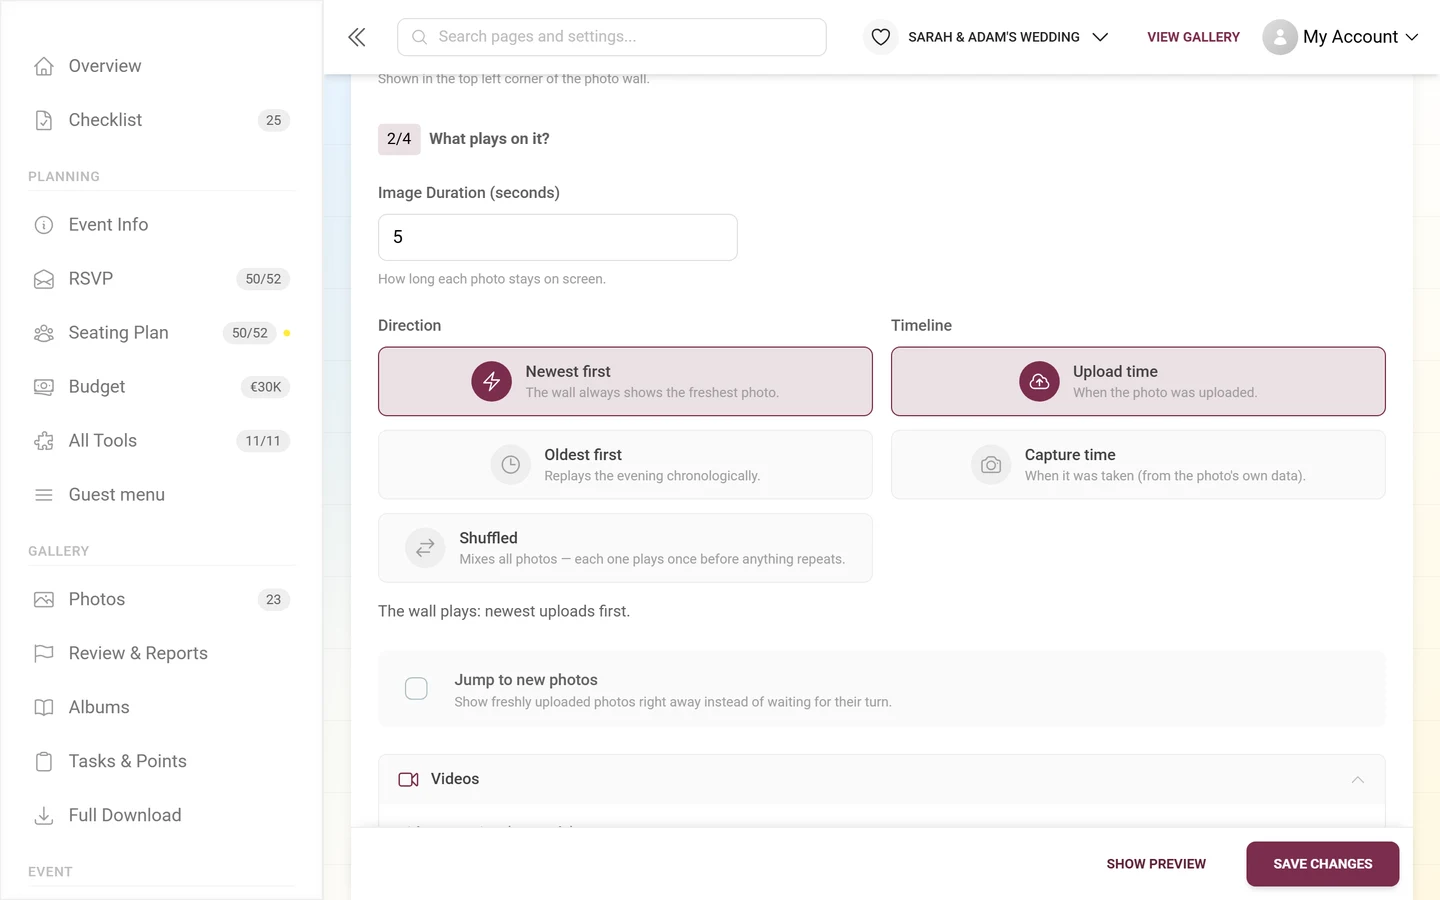Image resolution: width=1440 pixels, height=900 pixels.
Task: Click the shuffle arrows icon
Action: pos(425,548)
